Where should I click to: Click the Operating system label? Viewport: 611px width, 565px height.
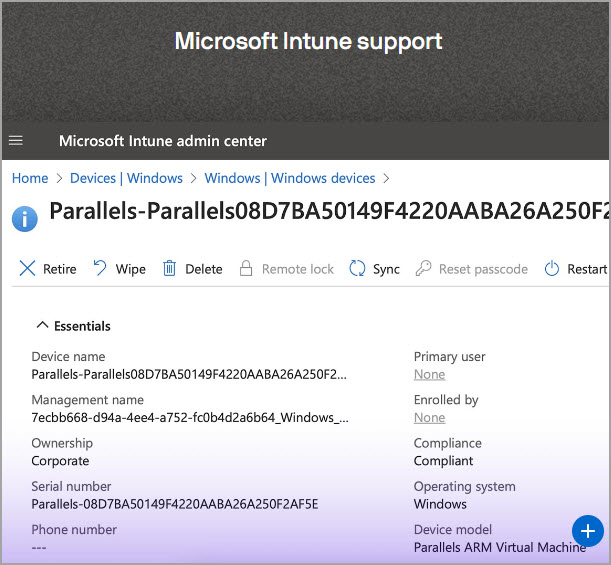tap(464, 486)
